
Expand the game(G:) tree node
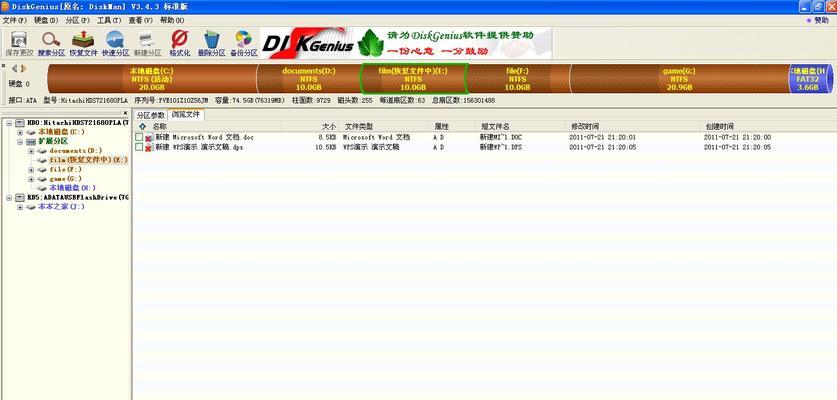tap(31, 179)
